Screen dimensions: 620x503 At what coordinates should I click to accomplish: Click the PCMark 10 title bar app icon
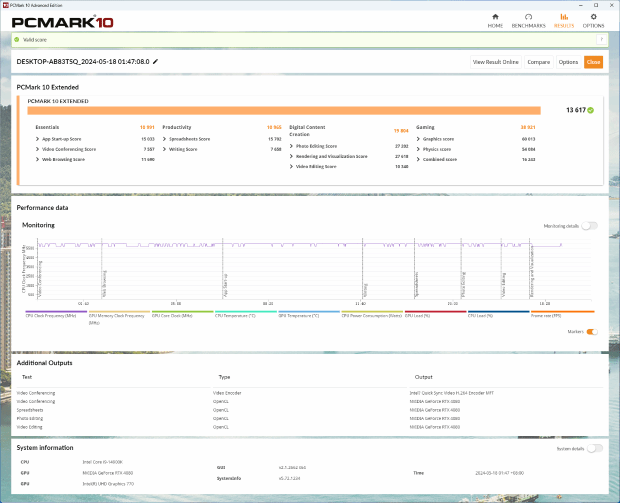pos(6,5)
